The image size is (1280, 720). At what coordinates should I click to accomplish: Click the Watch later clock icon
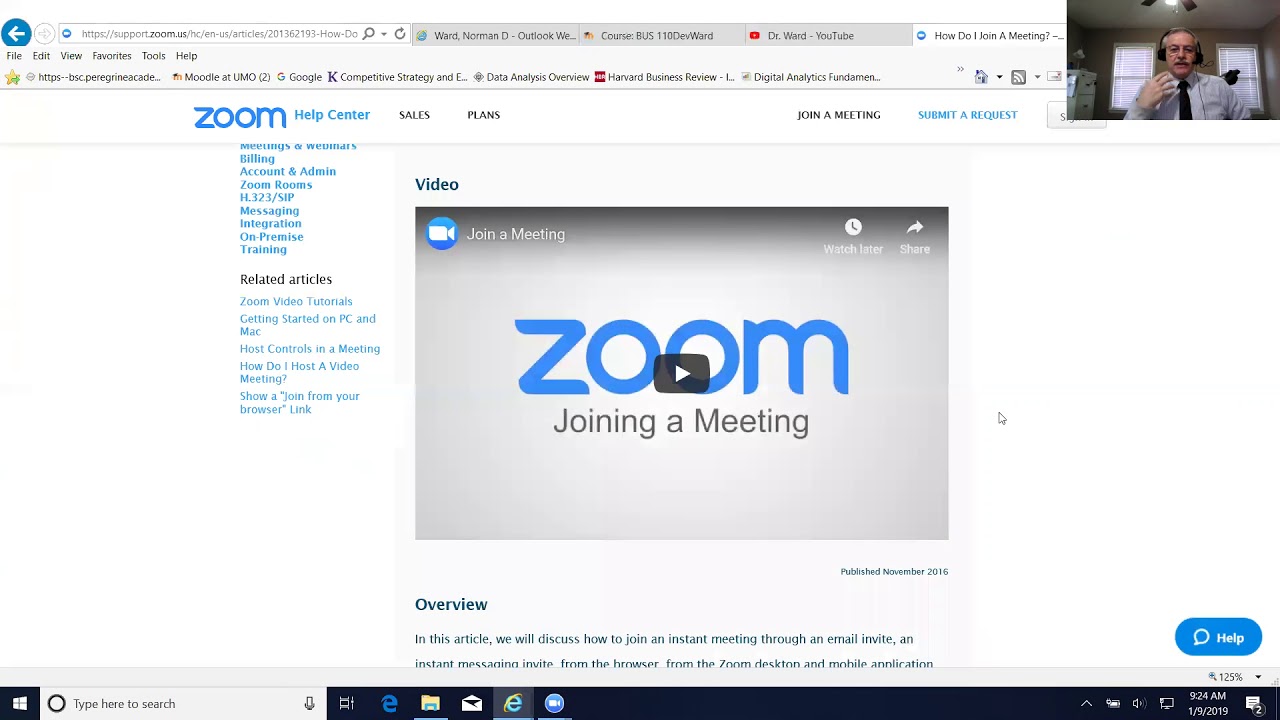853,228
